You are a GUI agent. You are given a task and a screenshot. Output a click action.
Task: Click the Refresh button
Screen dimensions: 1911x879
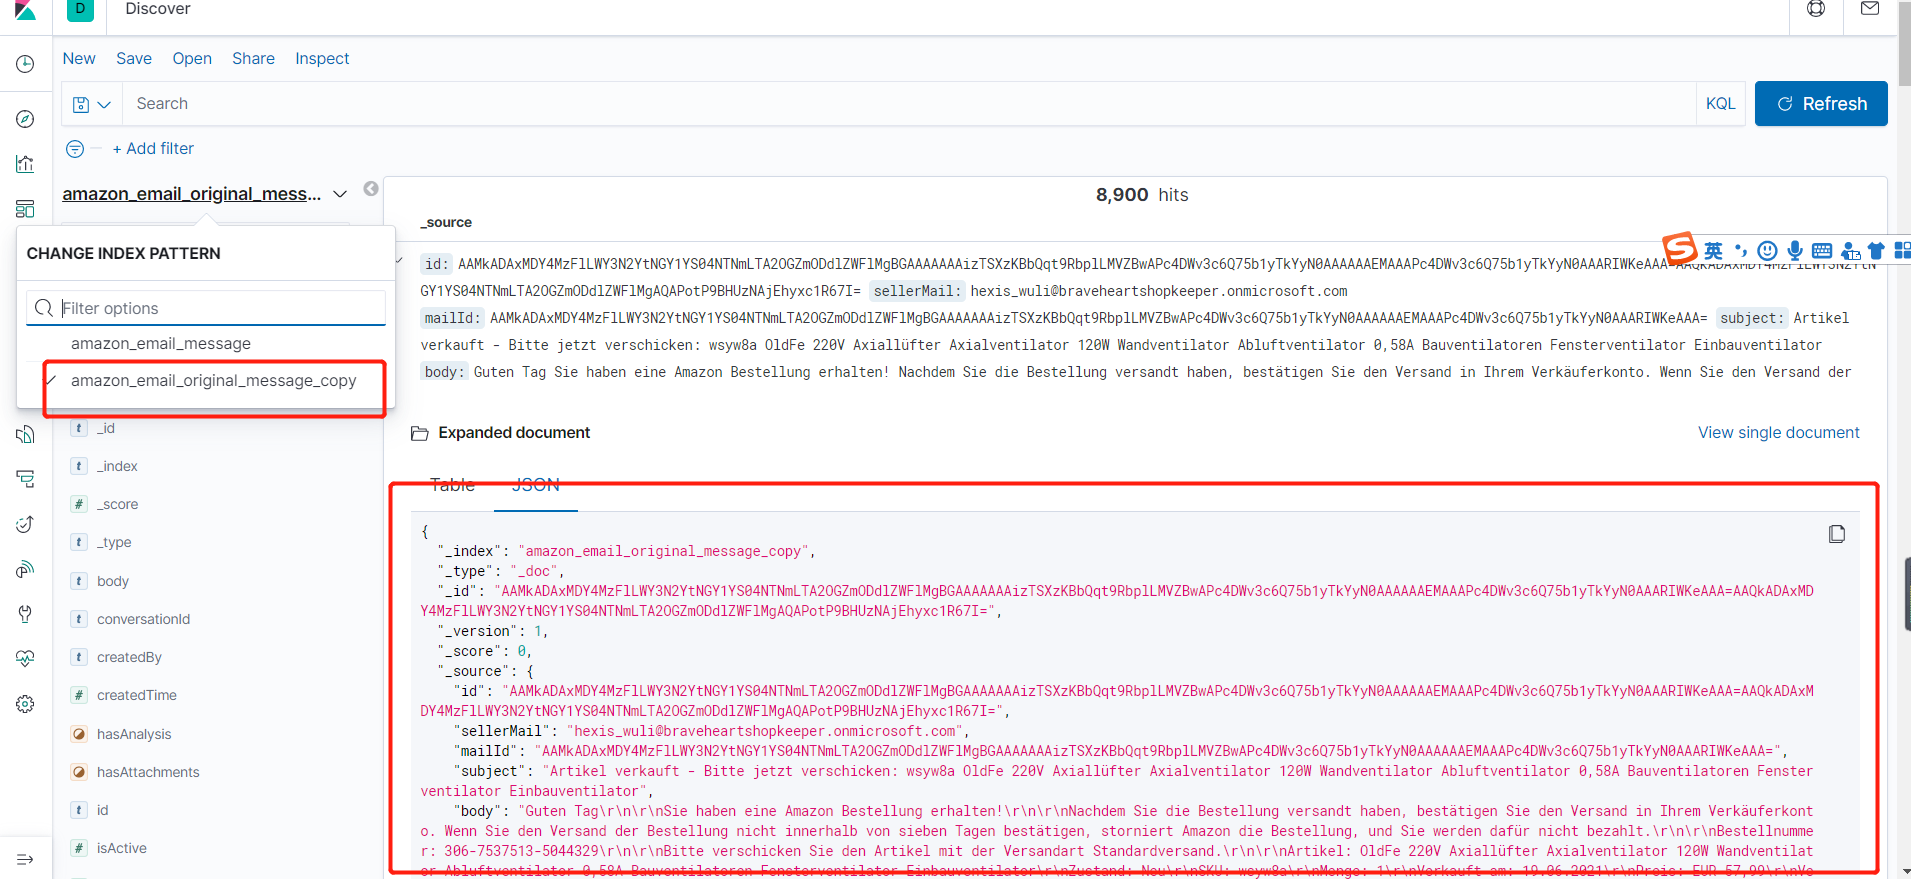pyautogui.click(x=1821, y=104)
